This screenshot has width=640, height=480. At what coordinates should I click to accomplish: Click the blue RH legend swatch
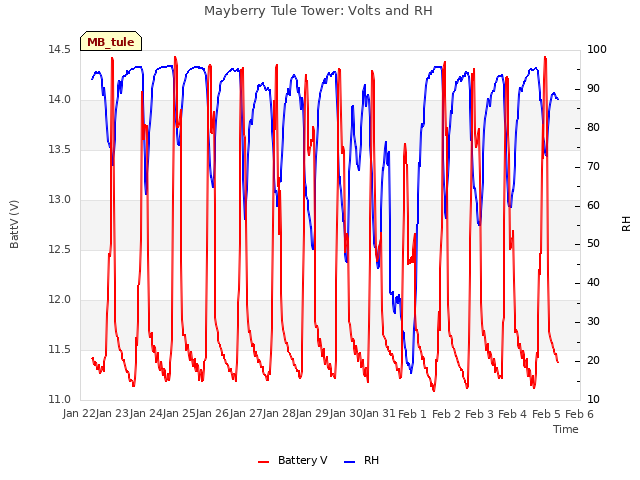point(350,462)
